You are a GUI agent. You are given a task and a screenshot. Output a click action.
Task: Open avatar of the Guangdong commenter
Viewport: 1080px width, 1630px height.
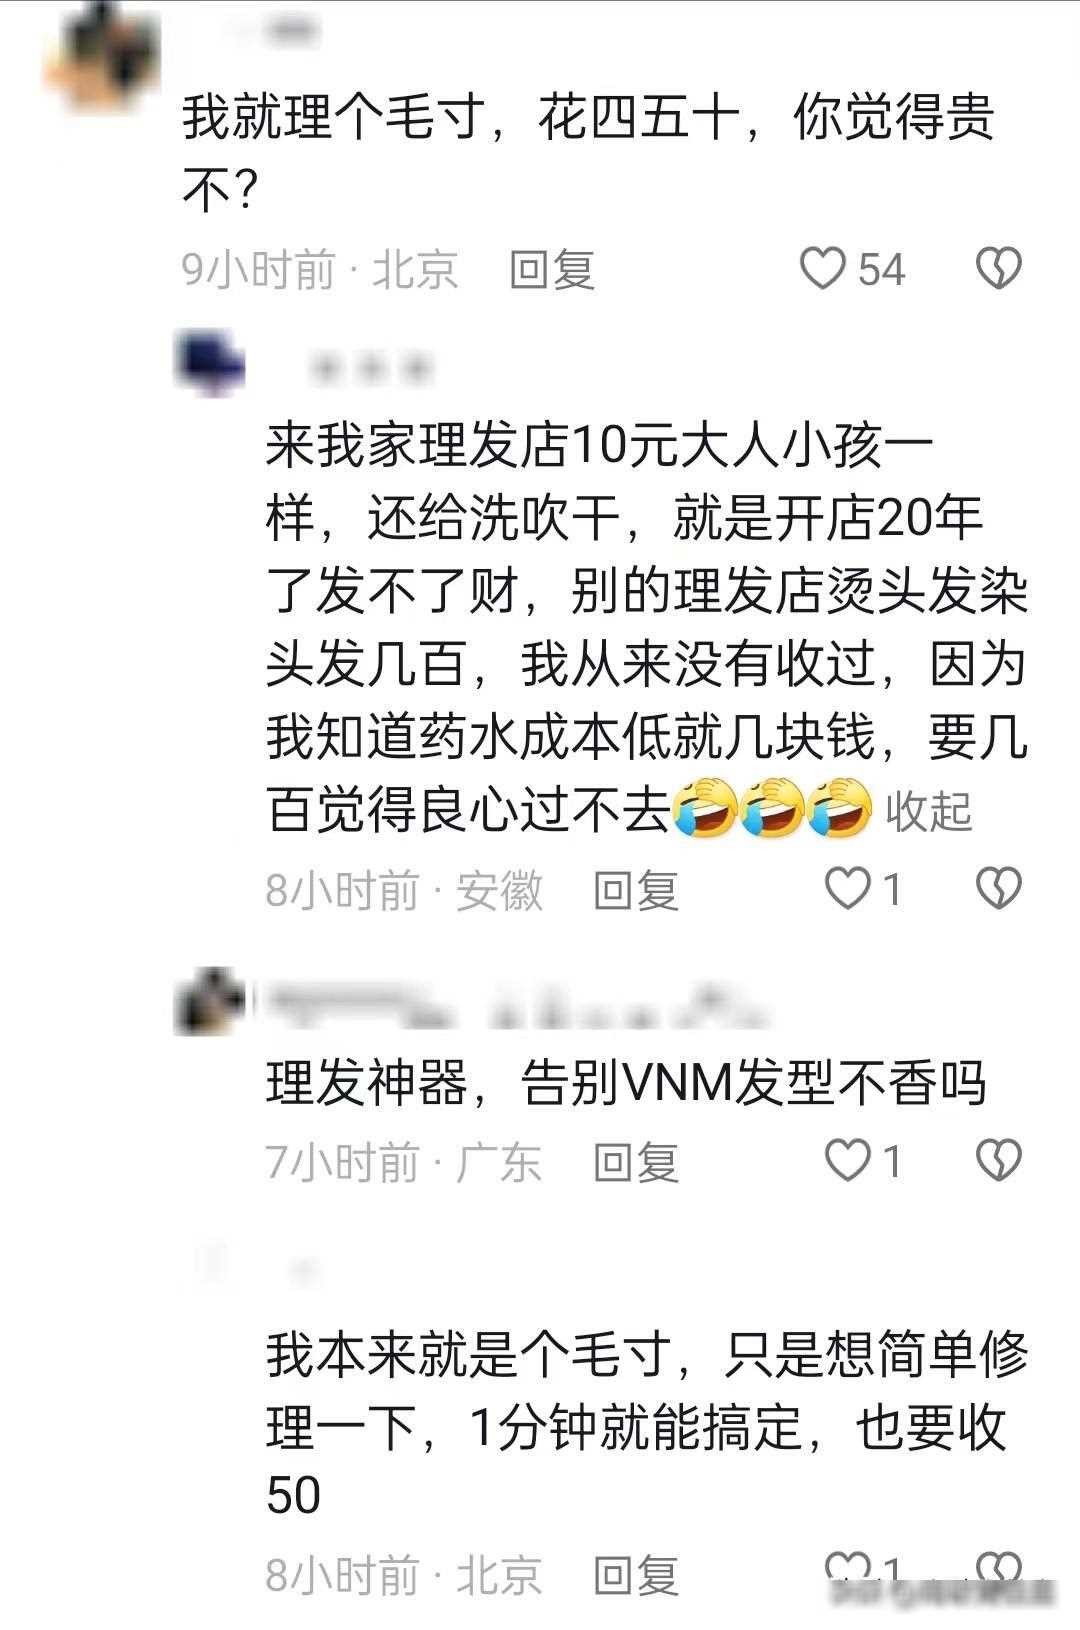coord(210,1001)
